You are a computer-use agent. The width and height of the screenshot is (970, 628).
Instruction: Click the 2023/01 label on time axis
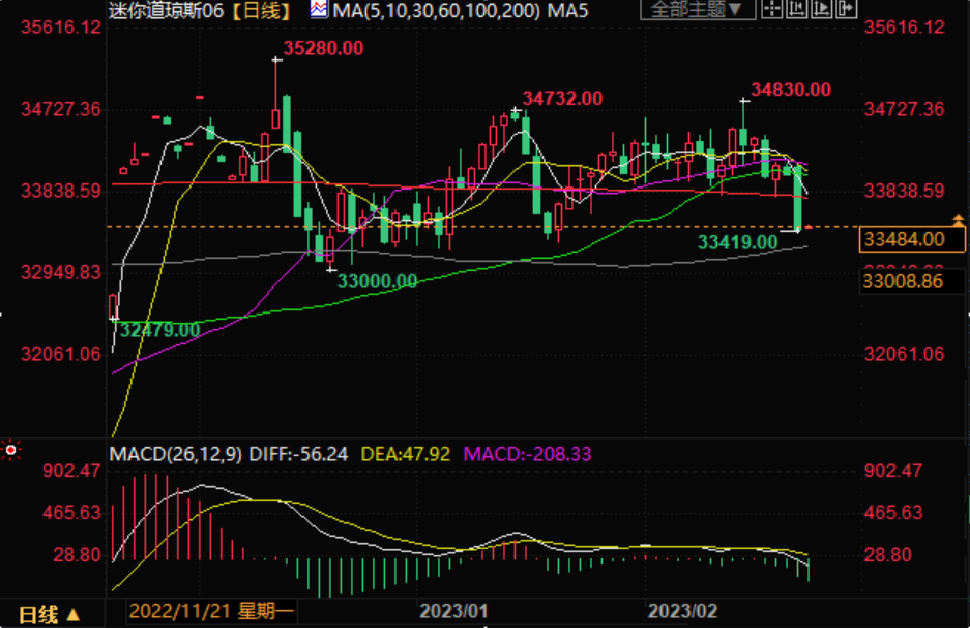[x=453, y=611]
